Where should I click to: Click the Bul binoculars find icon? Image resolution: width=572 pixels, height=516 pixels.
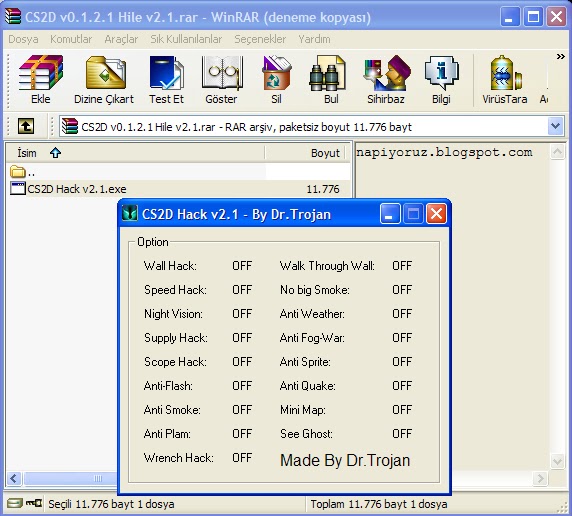point(328,72)
